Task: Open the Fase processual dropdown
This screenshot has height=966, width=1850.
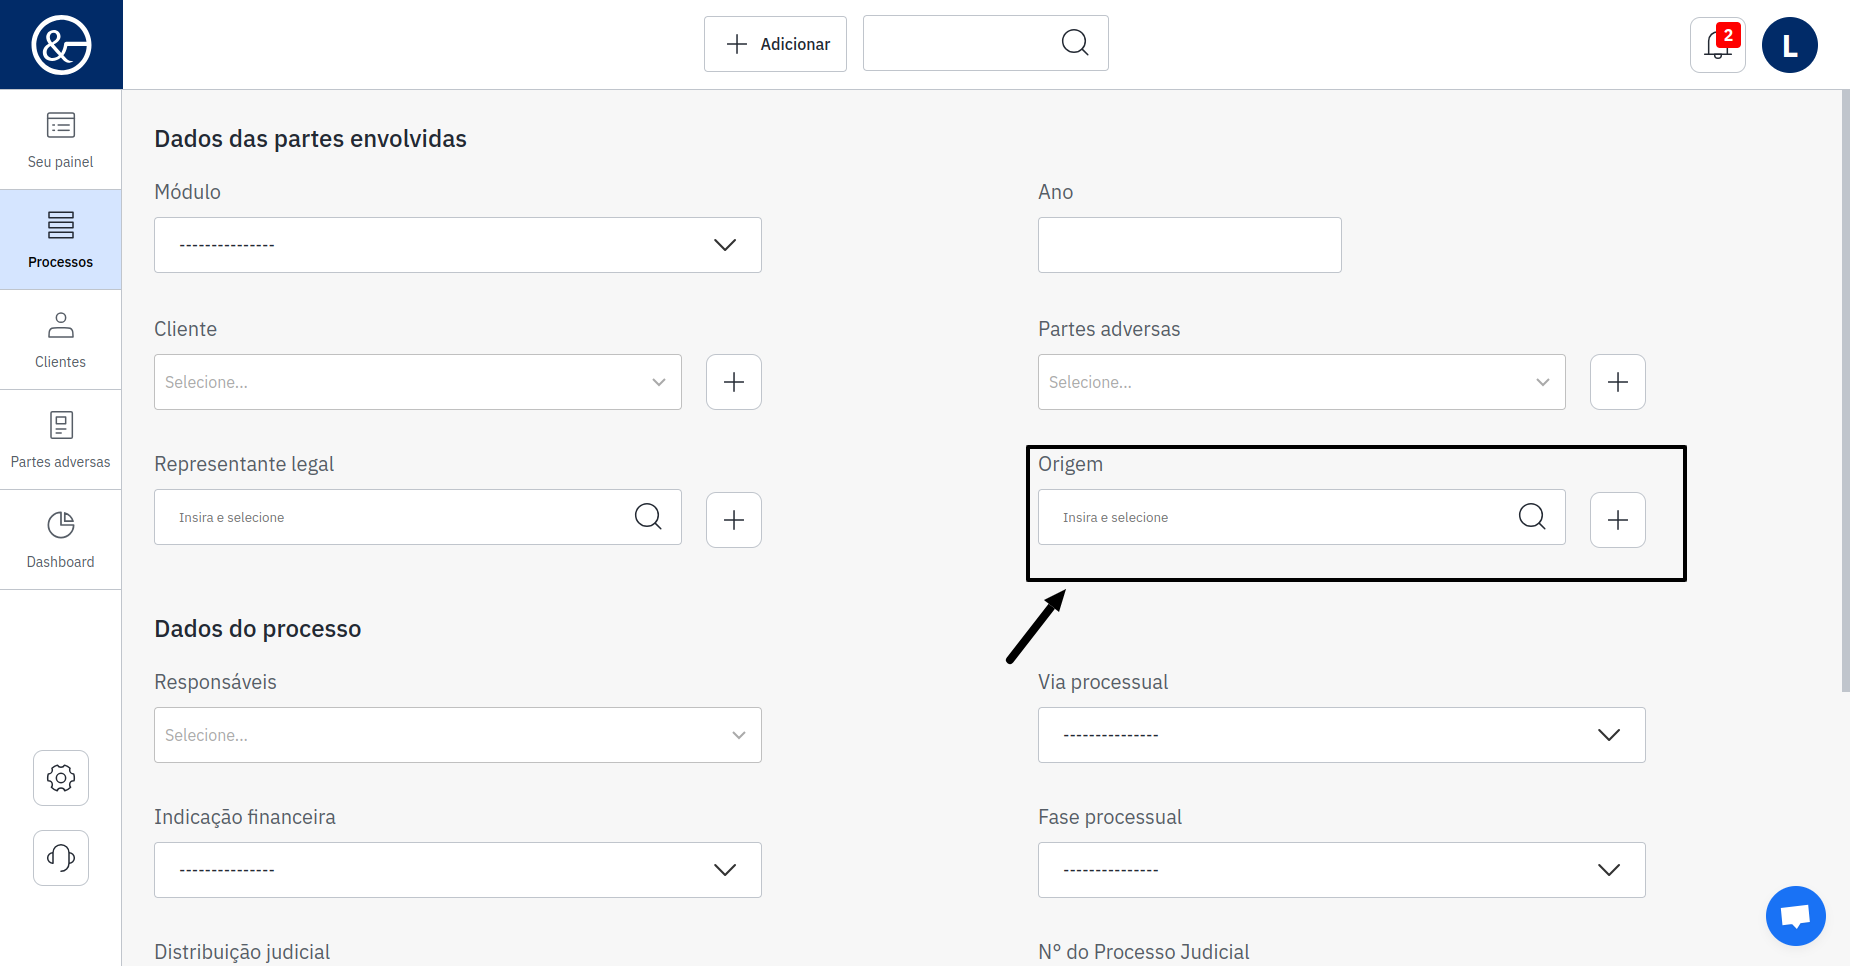Action: click(1341, 870)
